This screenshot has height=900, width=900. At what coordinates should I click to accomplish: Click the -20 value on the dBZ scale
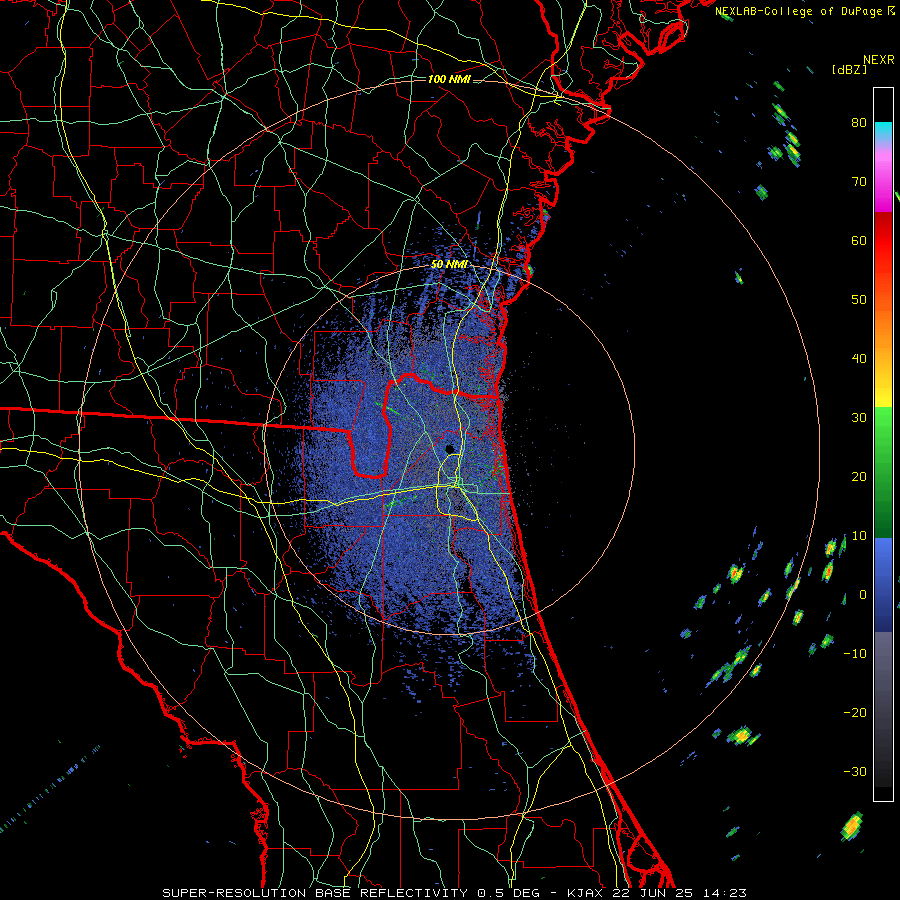click(855, 713)
